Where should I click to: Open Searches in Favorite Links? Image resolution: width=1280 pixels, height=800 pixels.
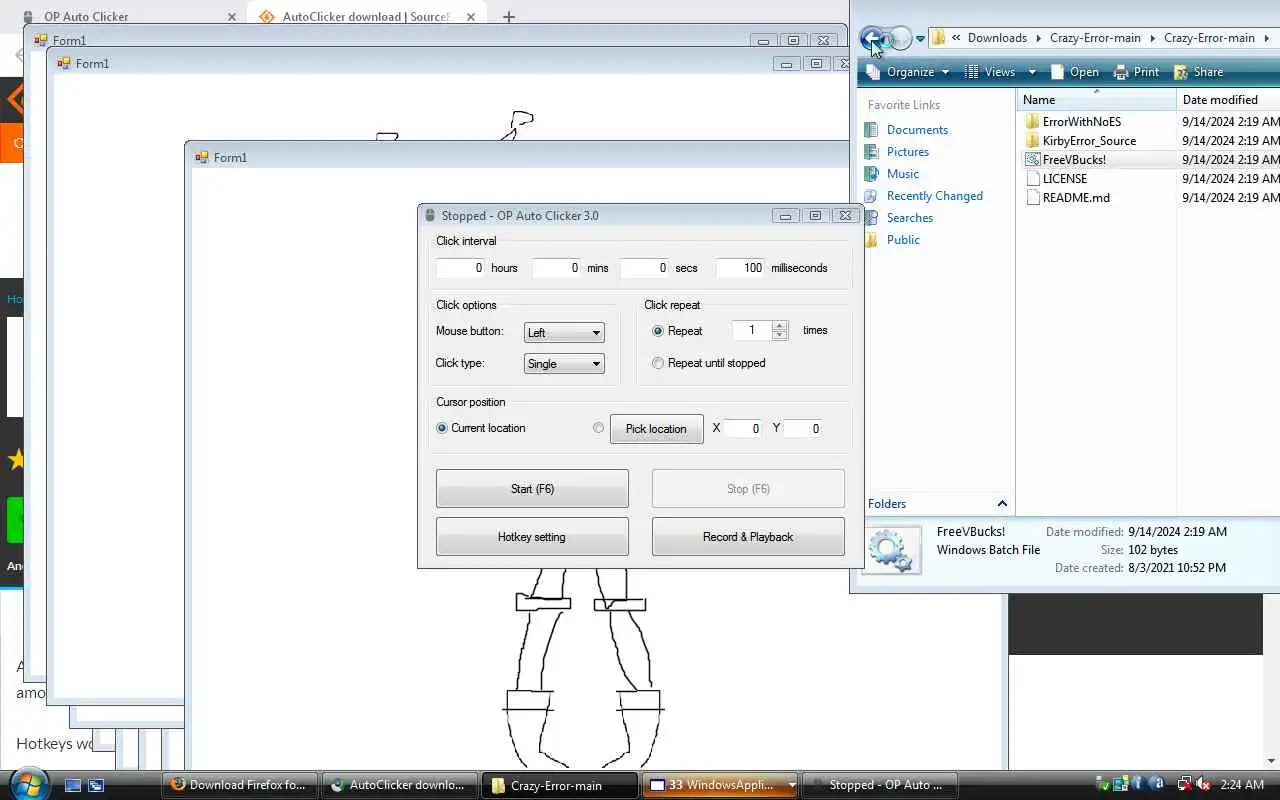[x=909, y=218]
